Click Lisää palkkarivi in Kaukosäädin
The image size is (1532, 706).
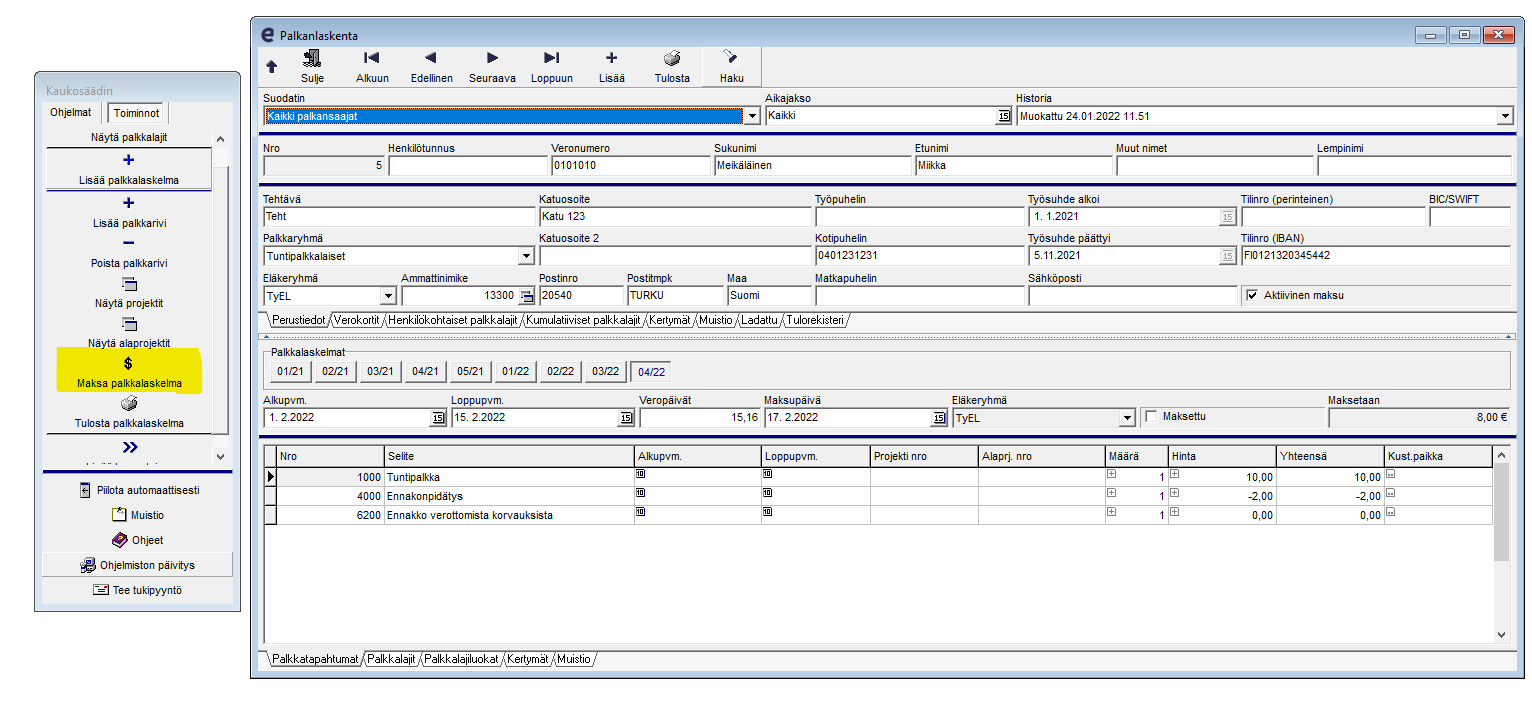(128, 212)
